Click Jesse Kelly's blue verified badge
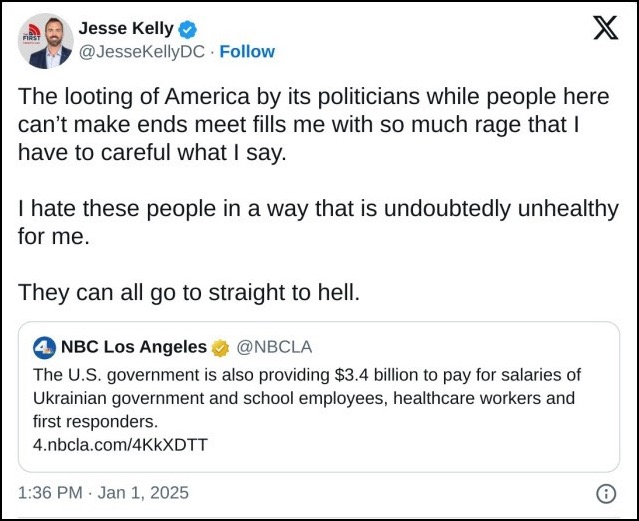This screenshot has height=521, width=639. pos(188,29)
